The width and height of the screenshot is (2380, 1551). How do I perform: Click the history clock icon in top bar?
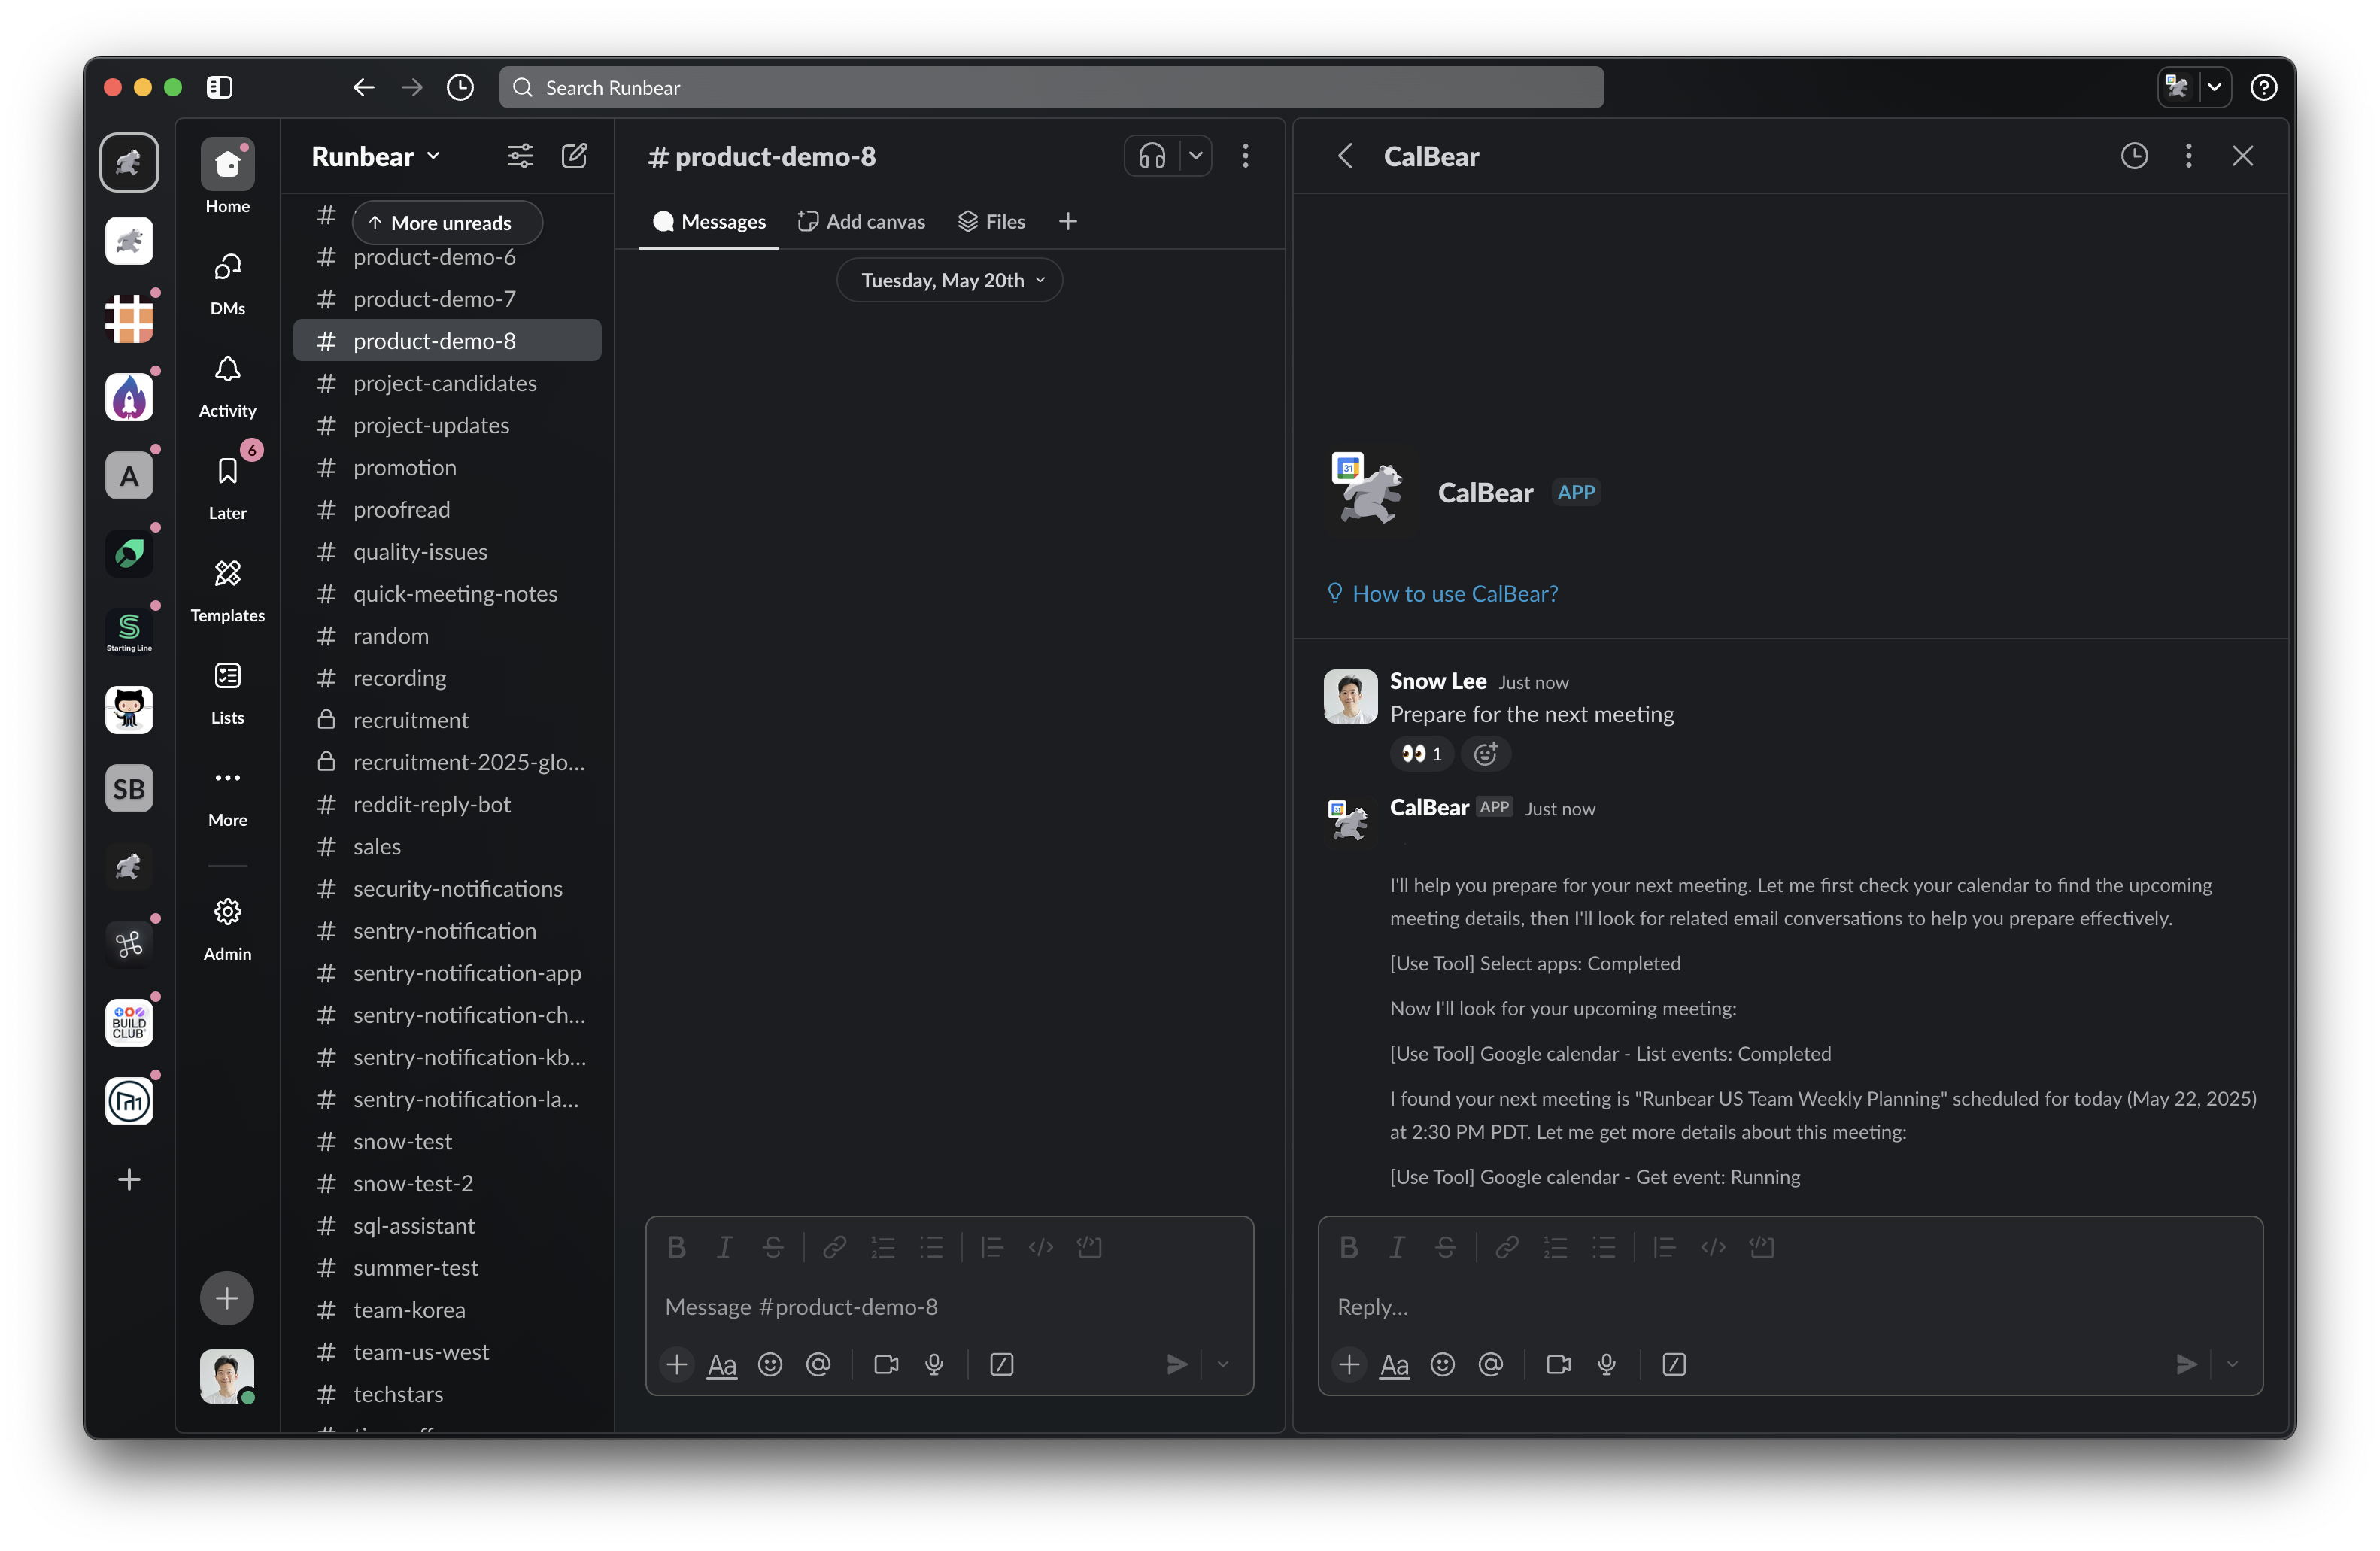tap(460, 87)
